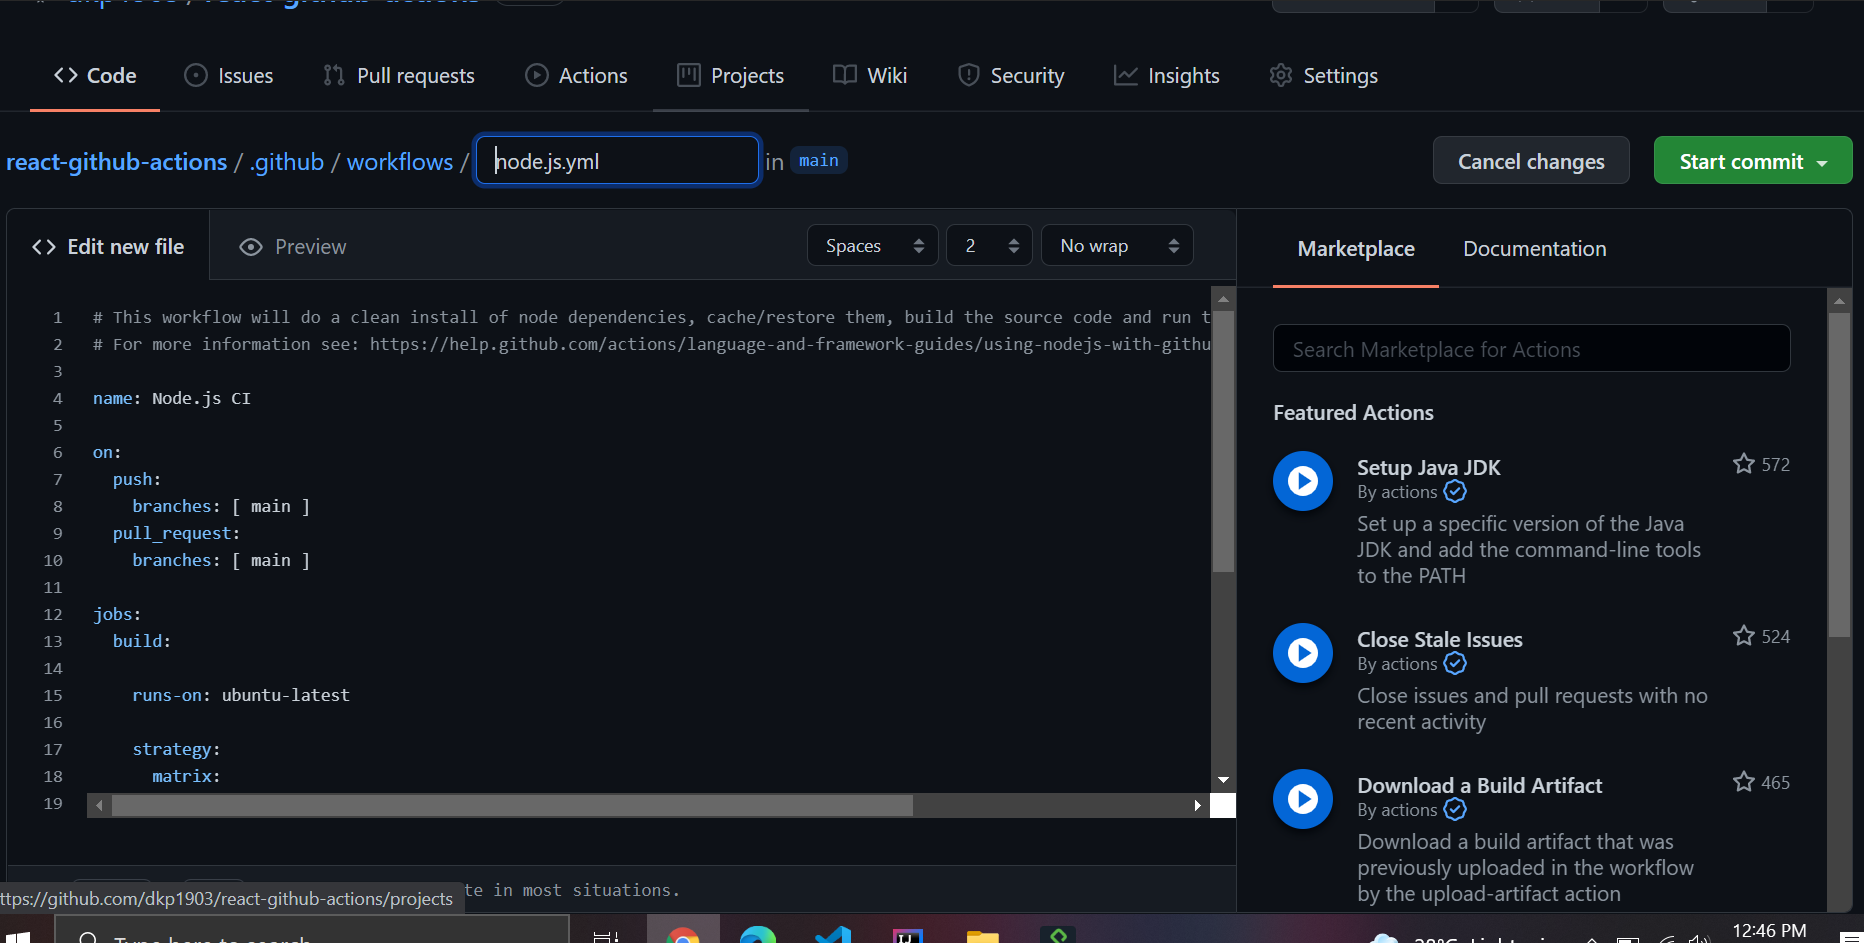Select the Marketplace tab
Viewport: 1864px width, 943px height.
(x=1355, y=249)
